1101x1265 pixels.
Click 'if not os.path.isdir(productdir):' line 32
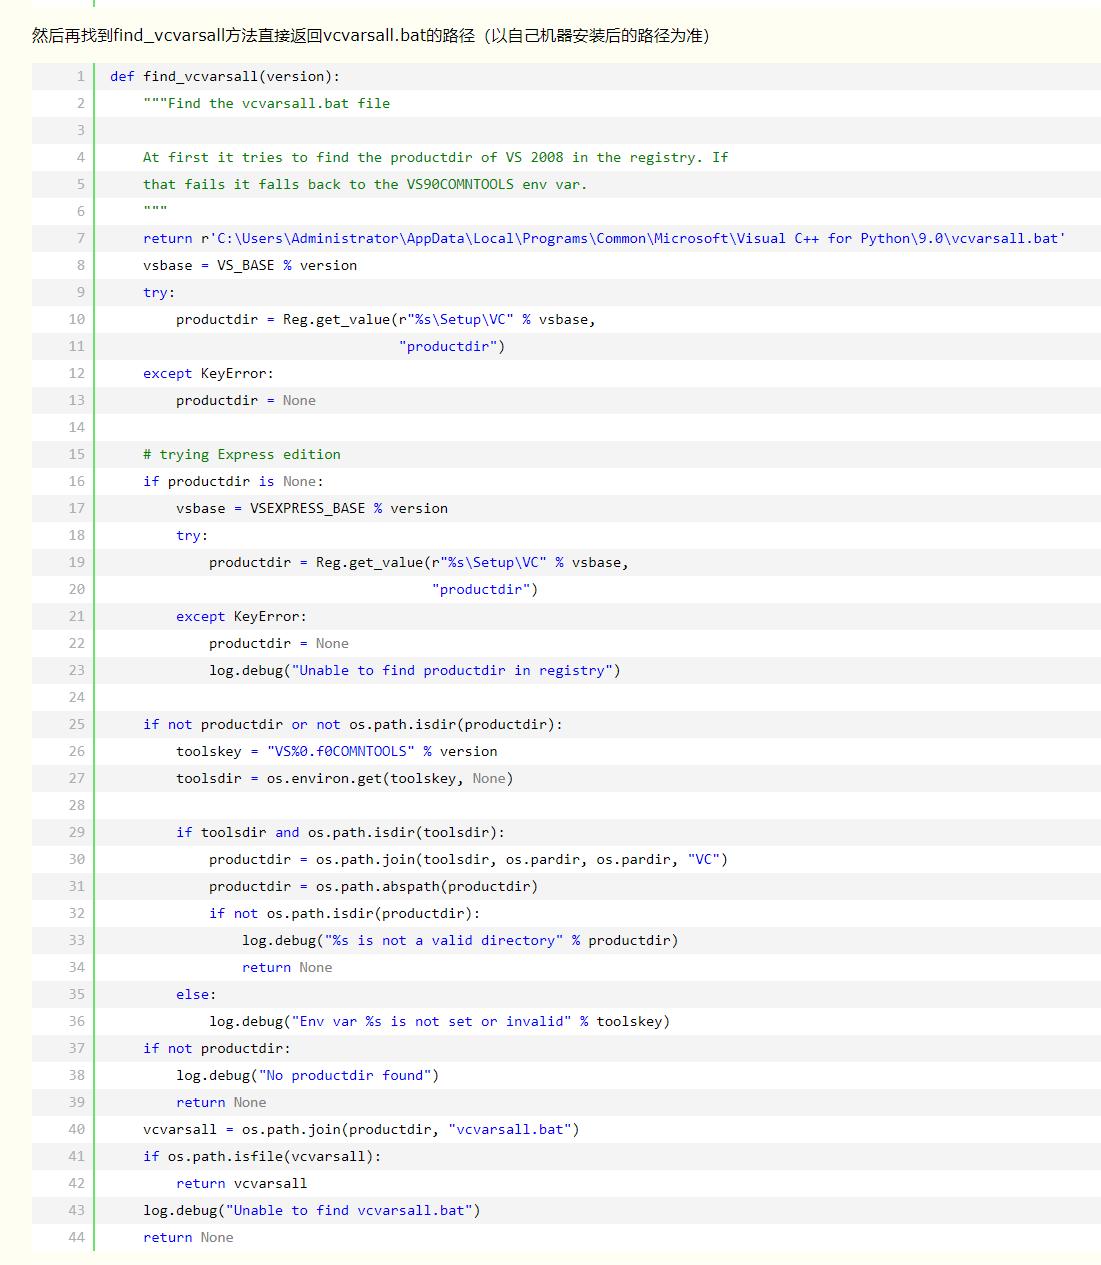click(x=345, y=913)
